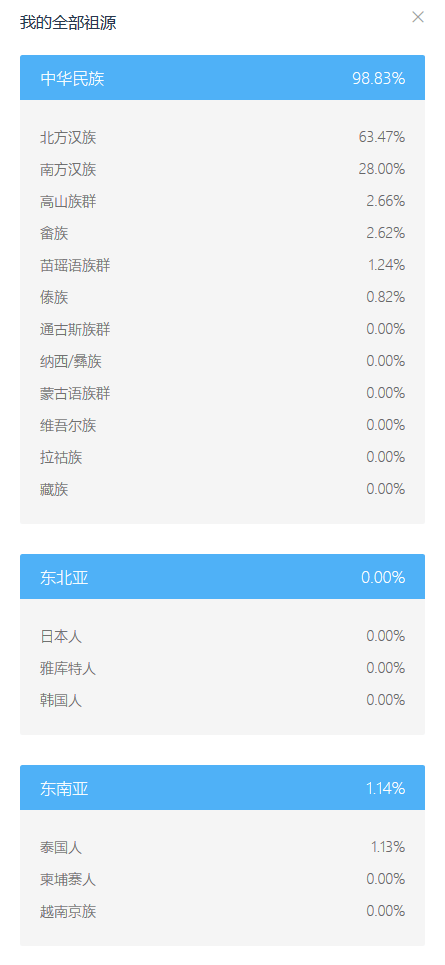Select the 雅库特人 entry

(222, 668)
